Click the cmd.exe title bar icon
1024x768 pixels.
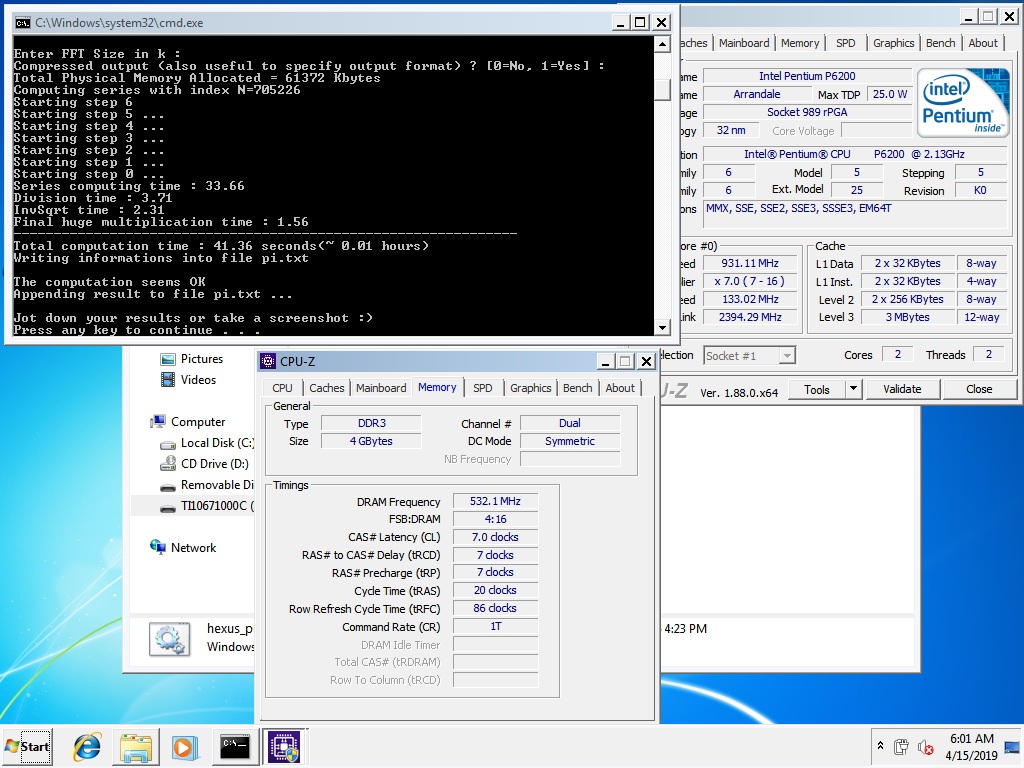22,23
